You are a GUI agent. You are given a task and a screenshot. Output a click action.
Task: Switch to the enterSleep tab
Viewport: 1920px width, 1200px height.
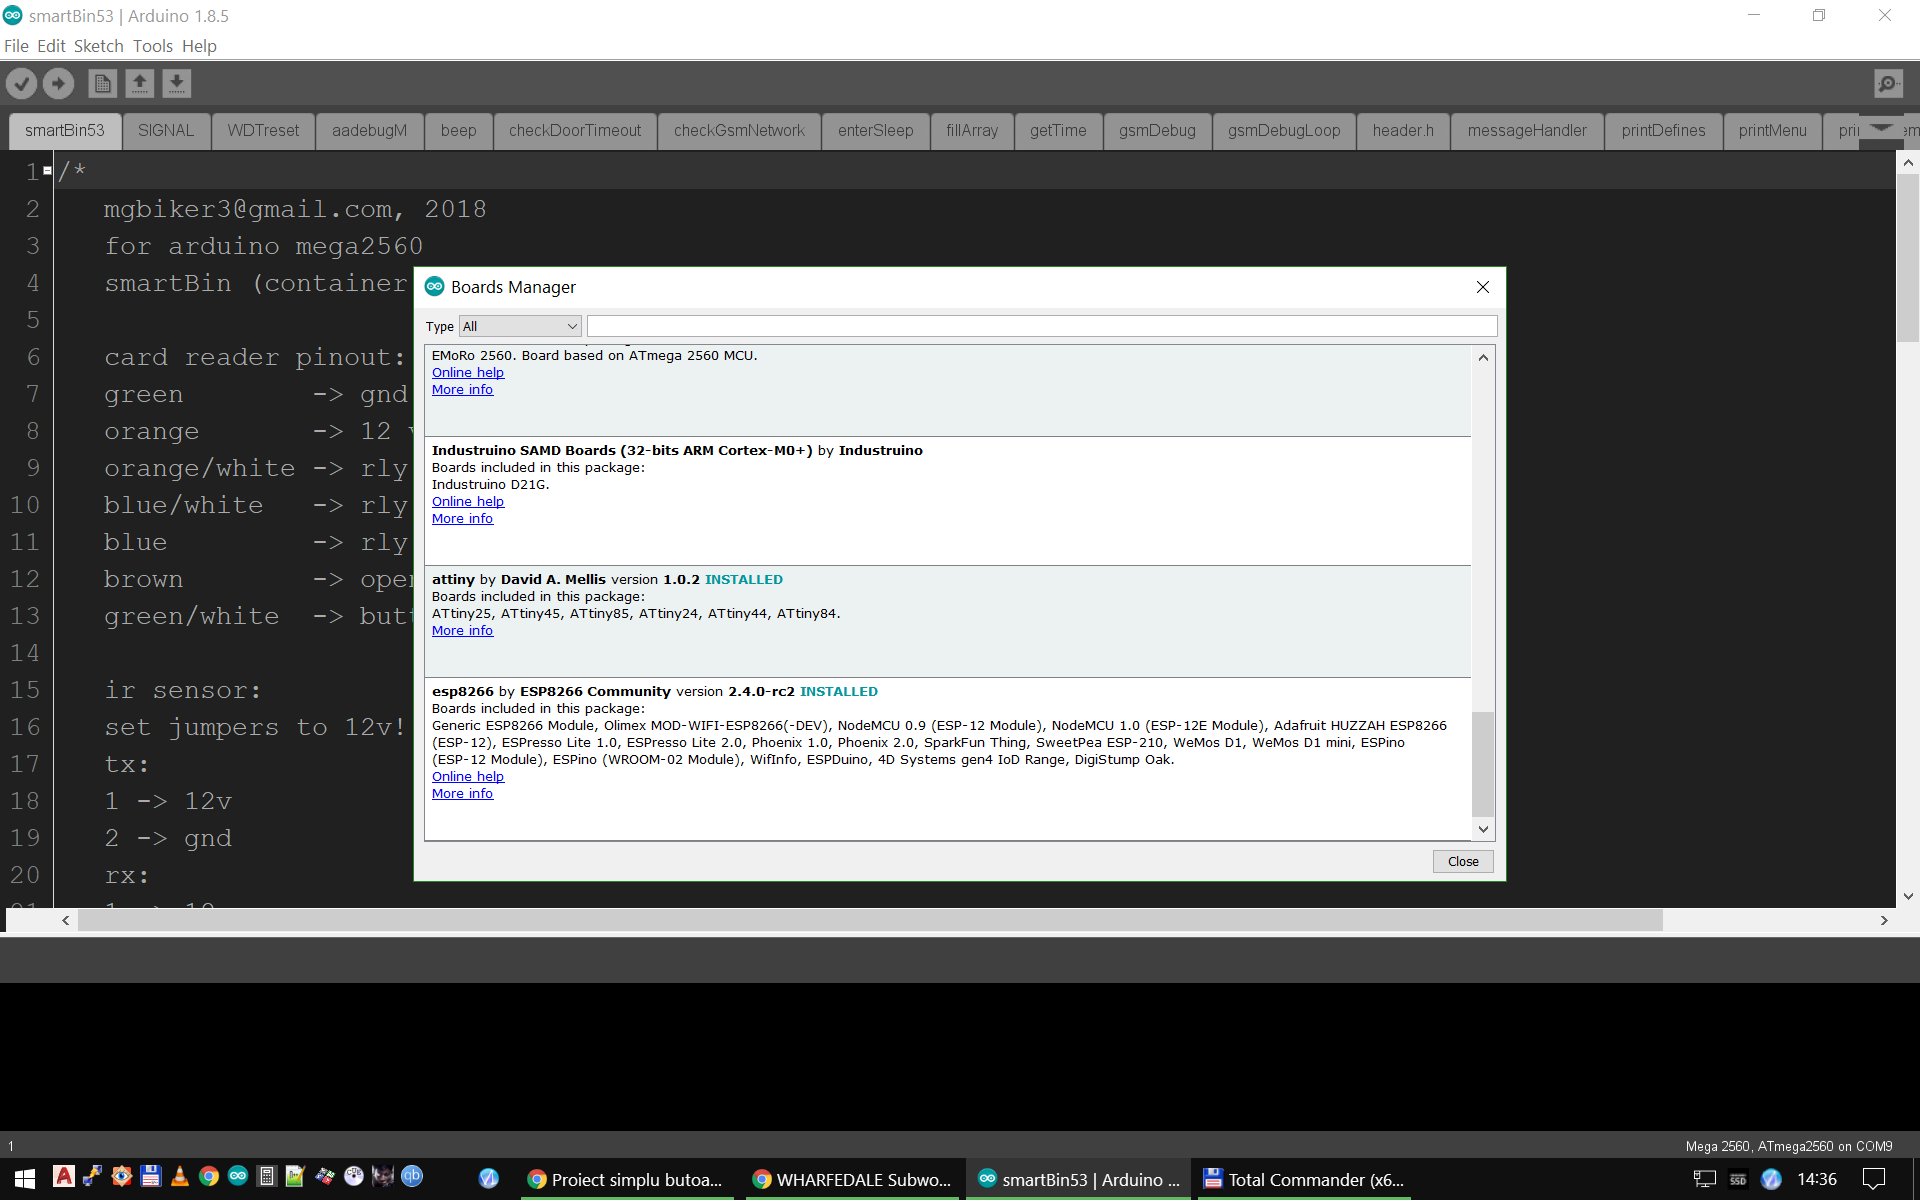[875, 131]
